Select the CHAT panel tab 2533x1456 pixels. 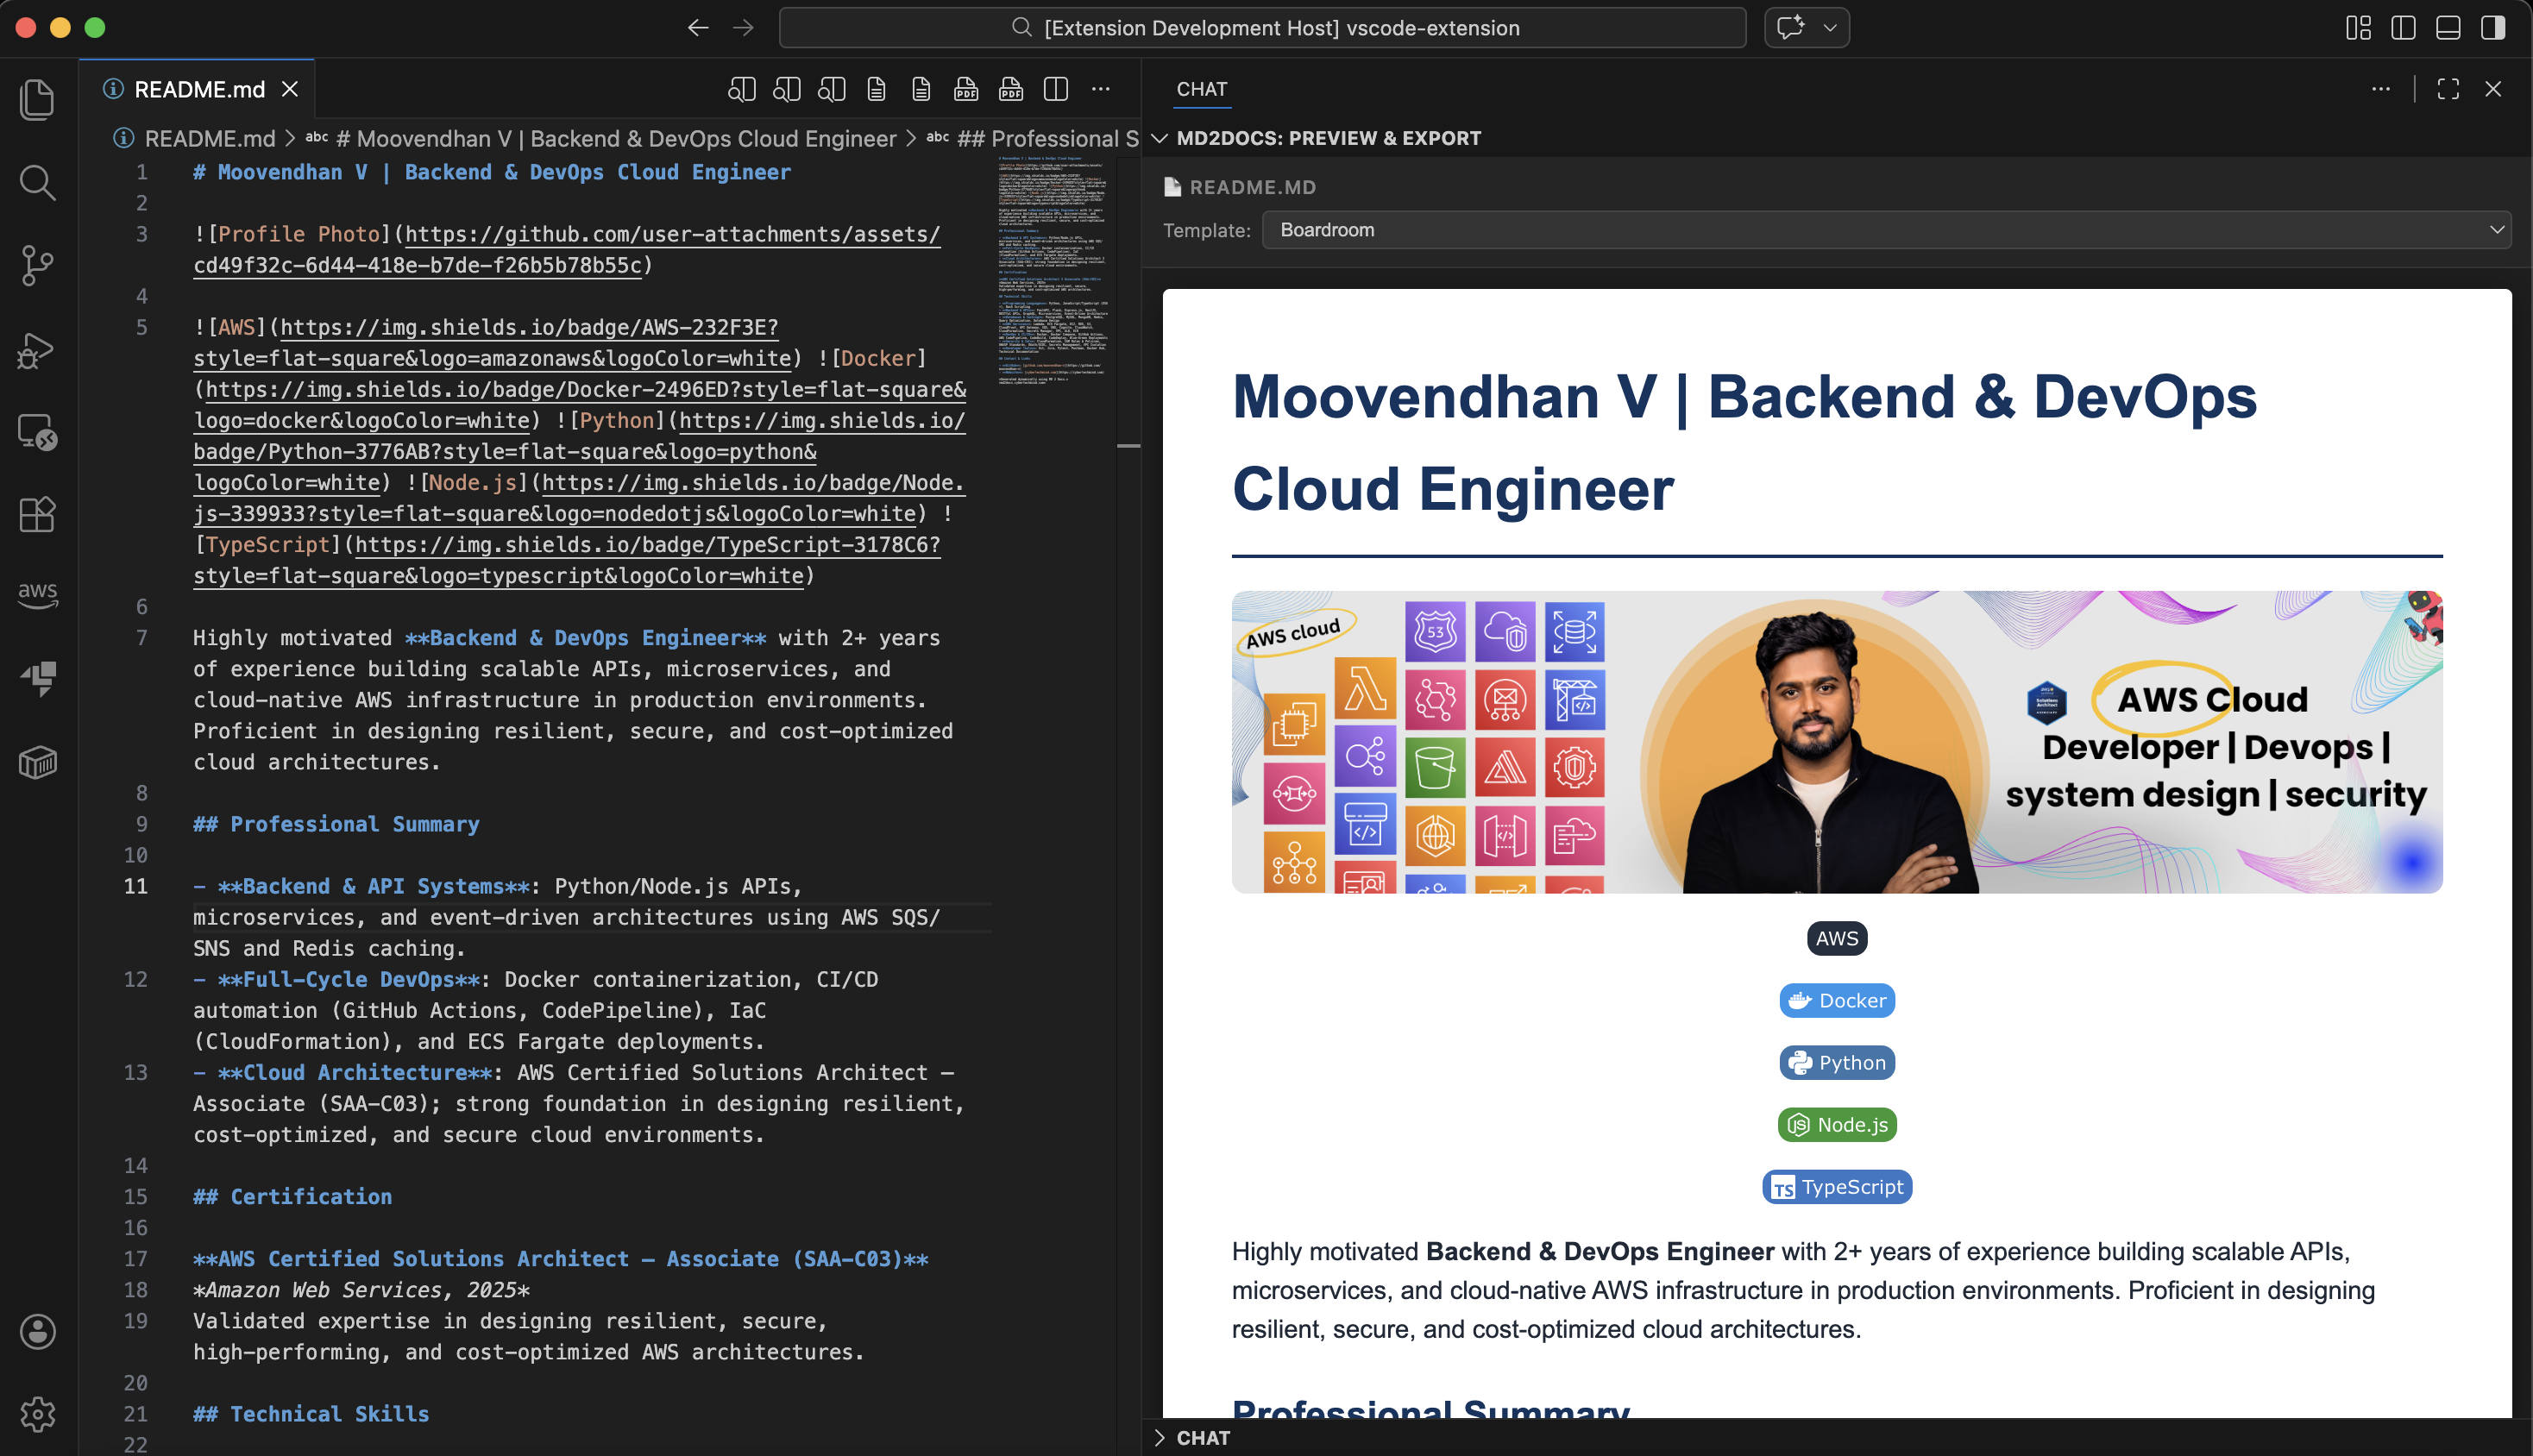pos(1201,89)
